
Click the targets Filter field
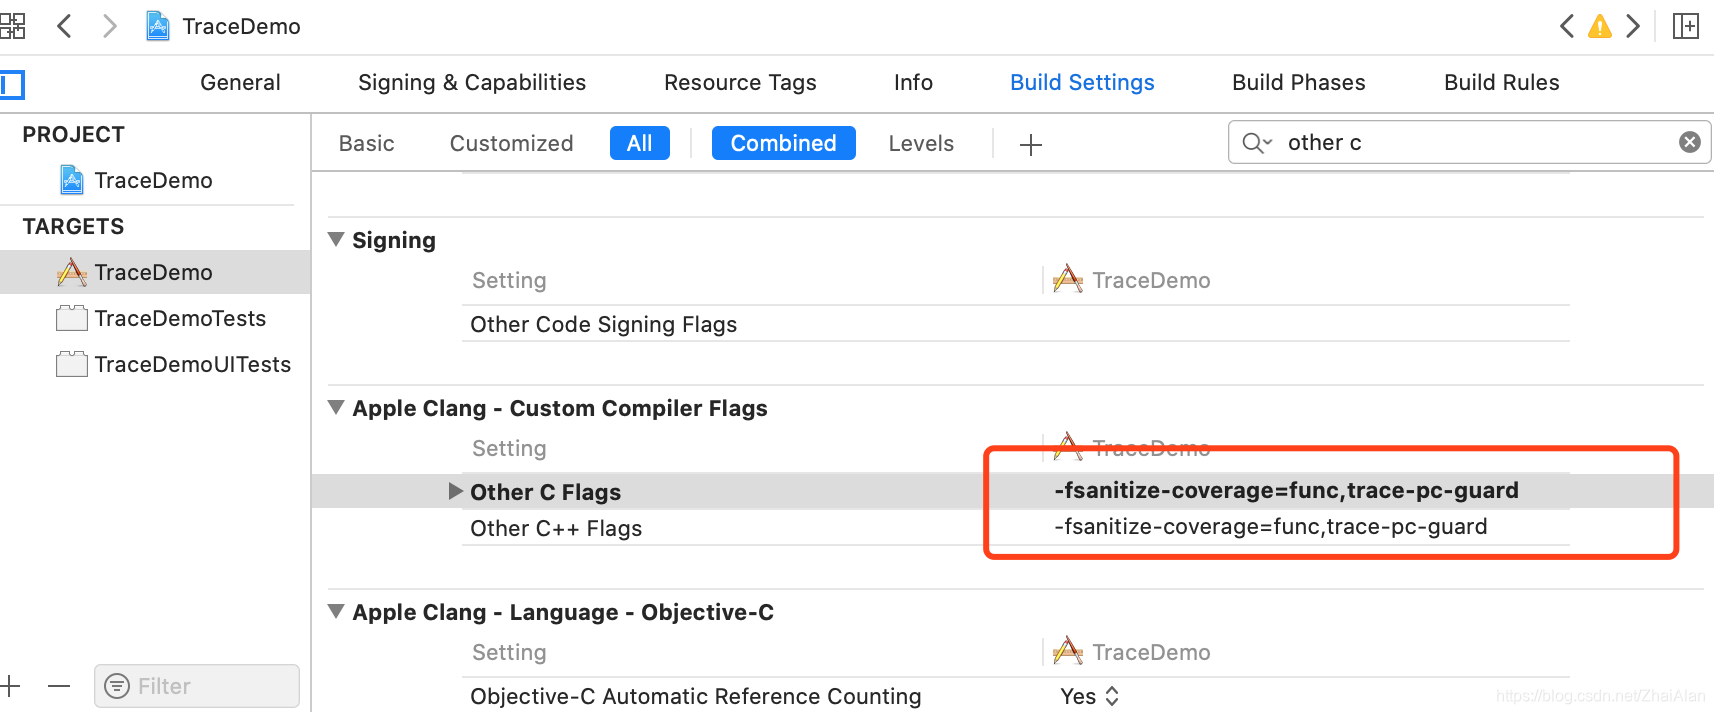pos(197,686)
